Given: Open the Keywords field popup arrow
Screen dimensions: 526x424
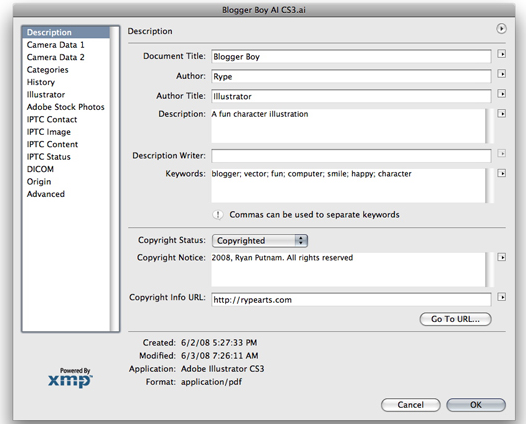Looking at the screenshot, I should (502, 173).
